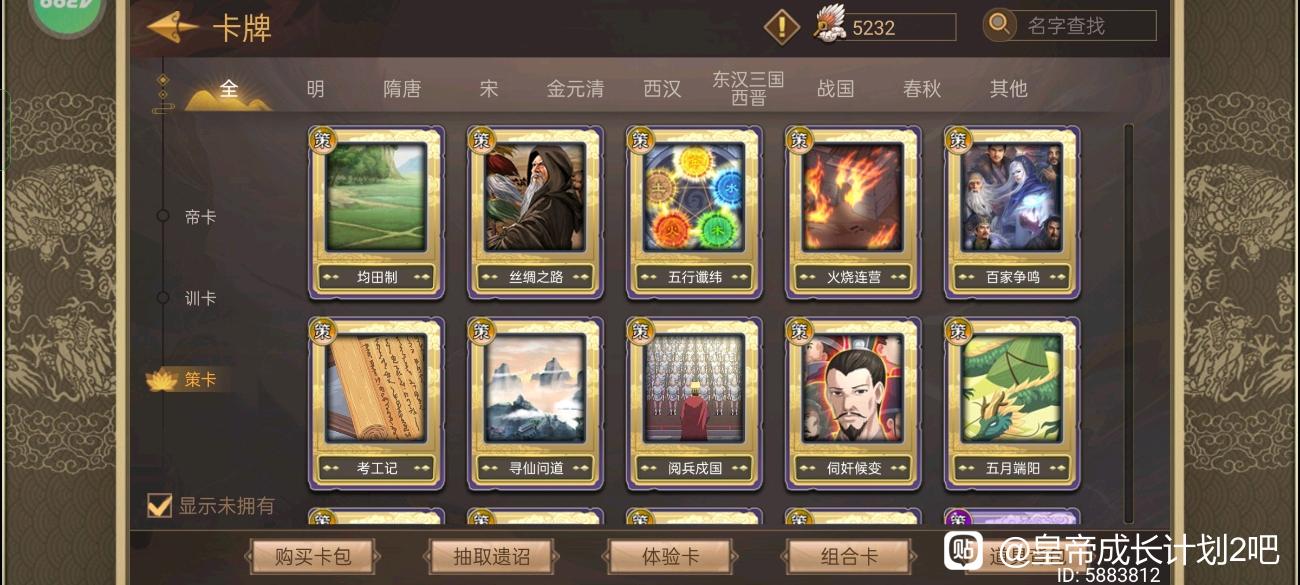Uncheck the 显示未拥有 checkbox

(160, 505)
